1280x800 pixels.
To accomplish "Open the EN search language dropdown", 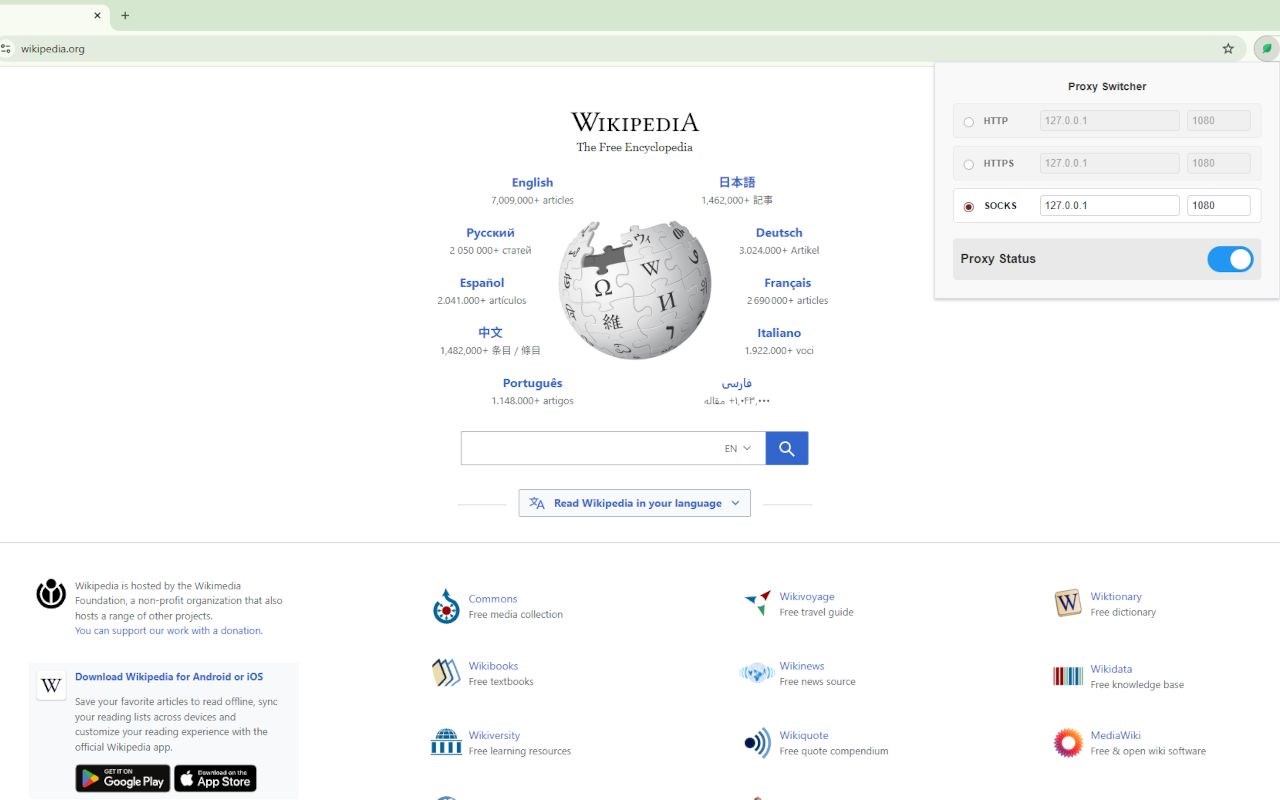I will (738, 448).
